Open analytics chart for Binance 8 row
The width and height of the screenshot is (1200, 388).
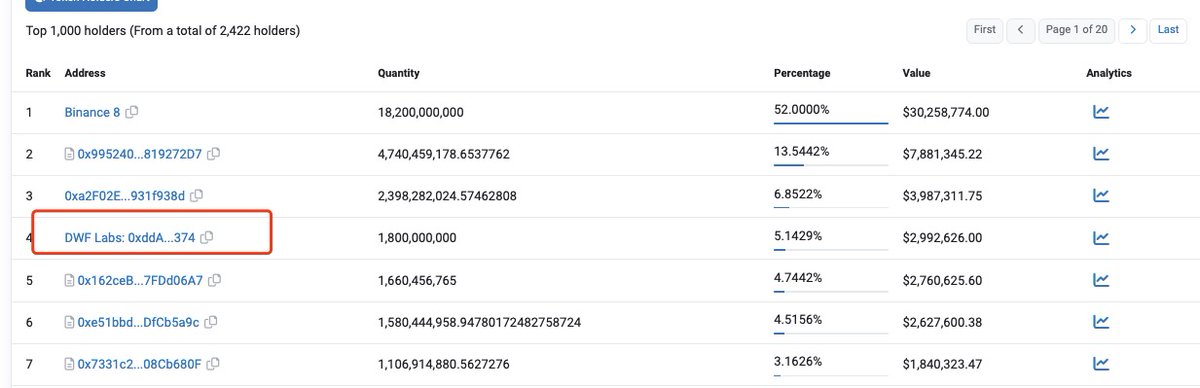point(1101,112)
